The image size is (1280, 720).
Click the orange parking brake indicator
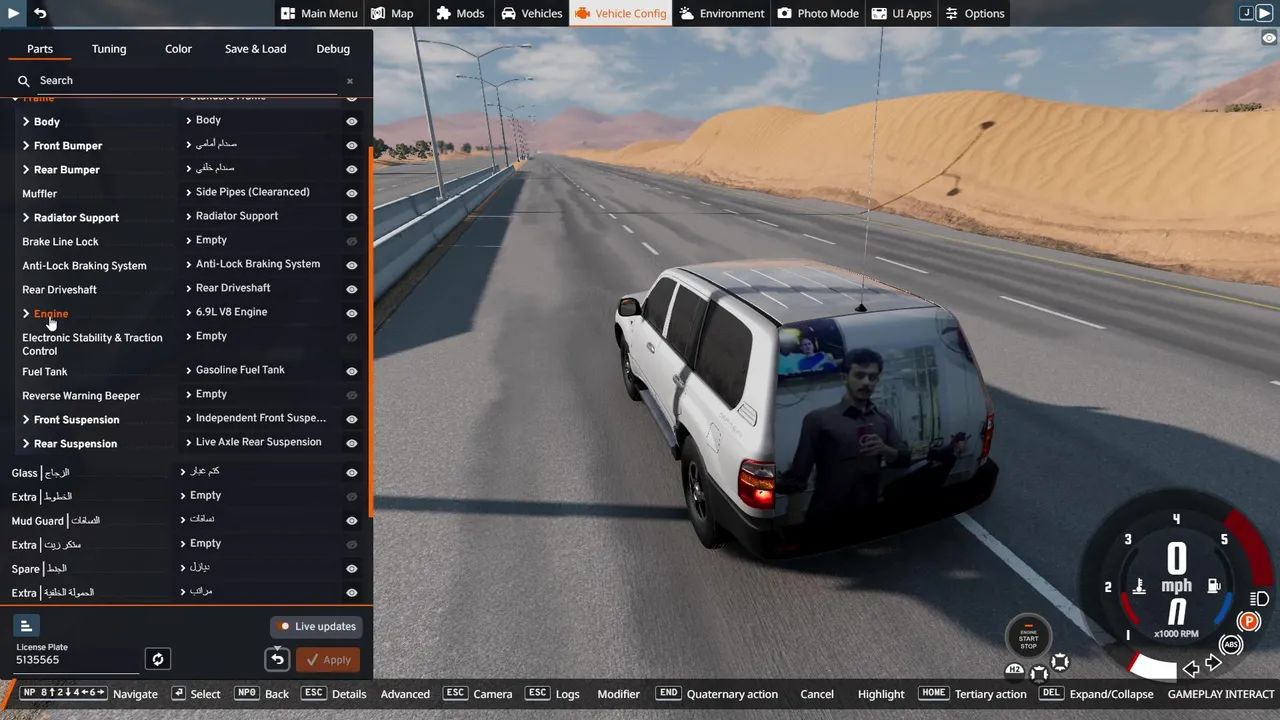(x=1248, y=622)
